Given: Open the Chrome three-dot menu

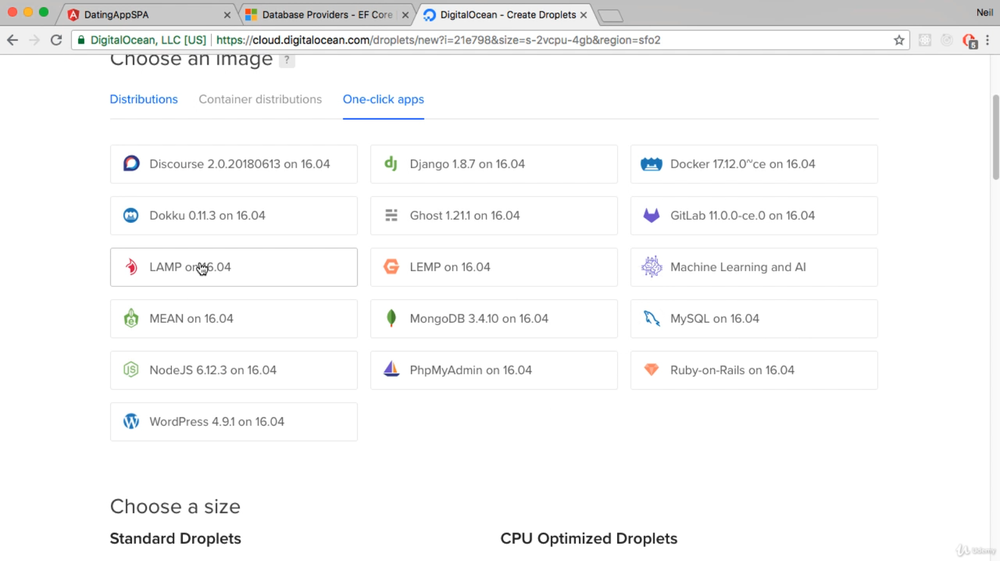Looking at the screenshot, I should tap(988, 40).
